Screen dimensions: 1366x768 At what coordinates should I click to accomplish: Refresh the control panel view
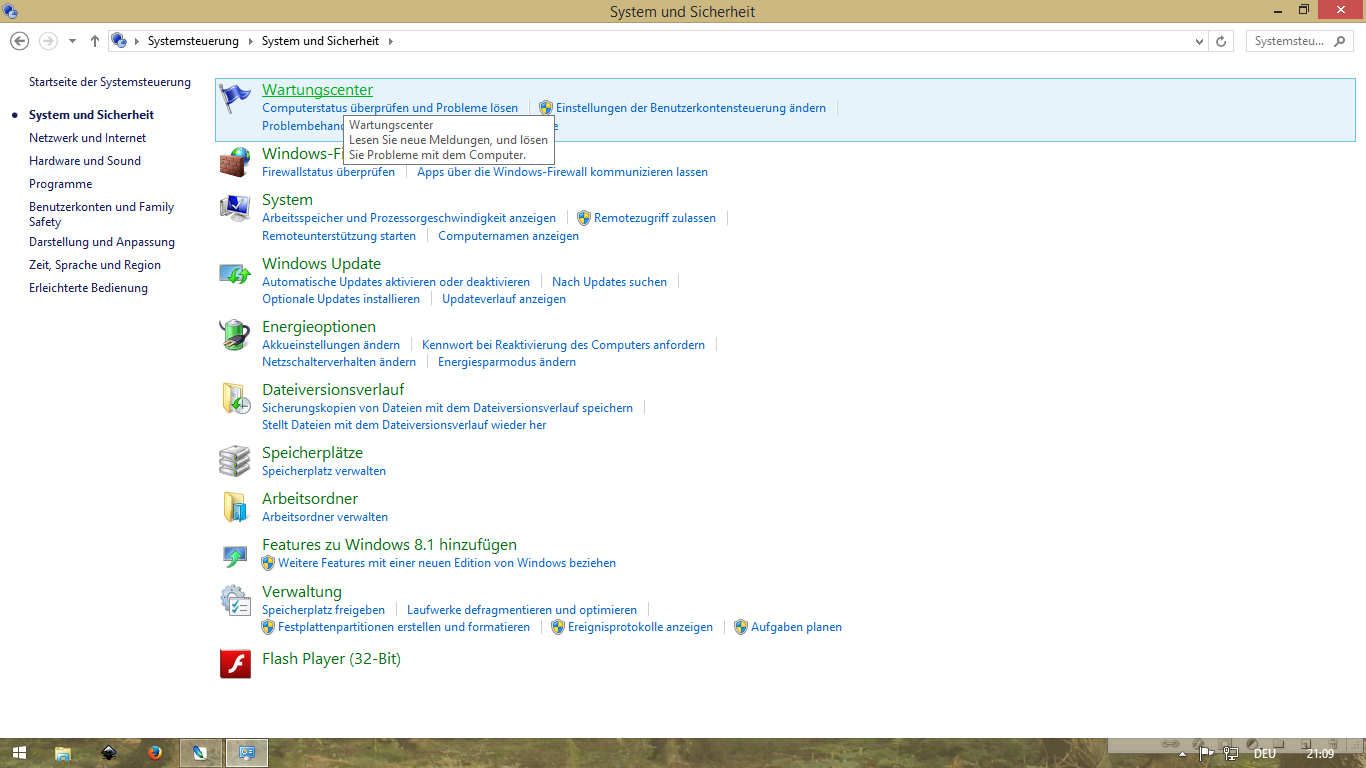click(1221, 41)
